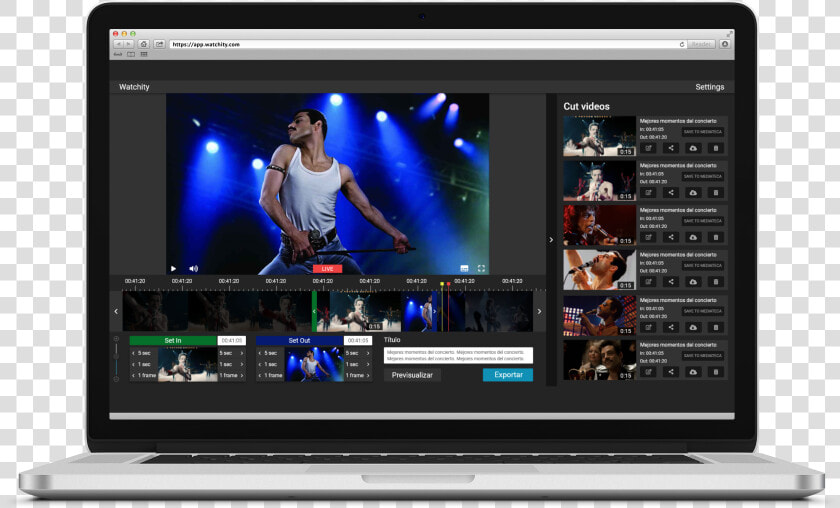Click the yellow marker on timeline
This screenshot has width=840, height=508.
click(x=442, y=284)
